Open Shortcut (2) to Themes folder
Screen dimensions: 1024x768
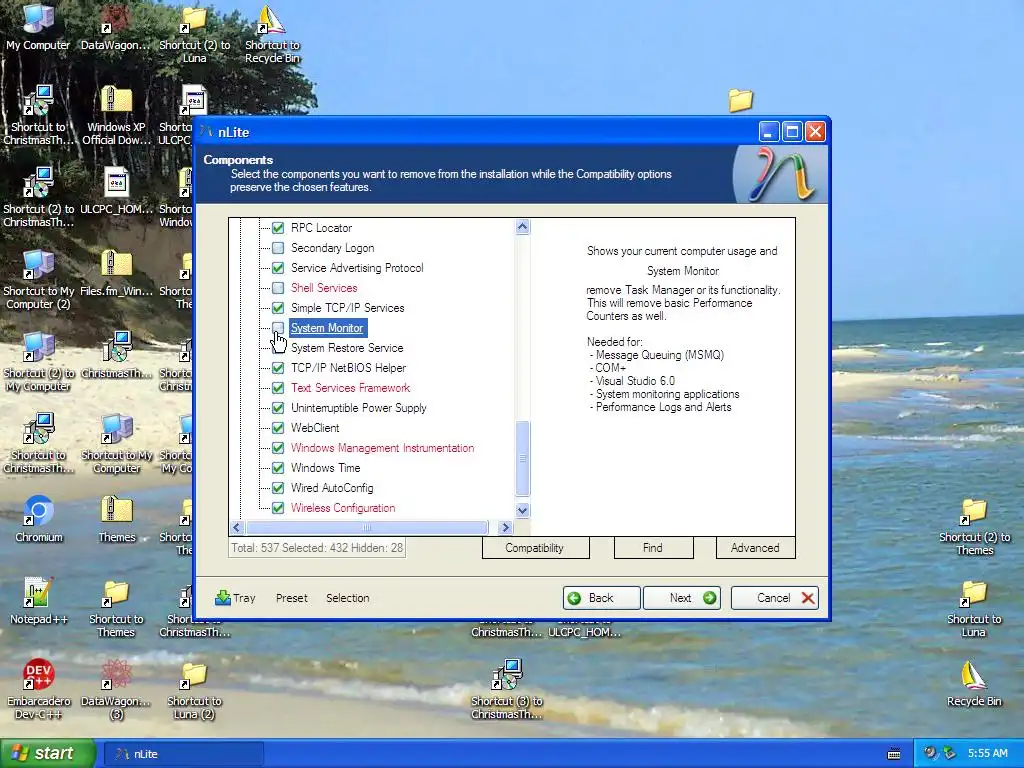(x=974, y=526)
